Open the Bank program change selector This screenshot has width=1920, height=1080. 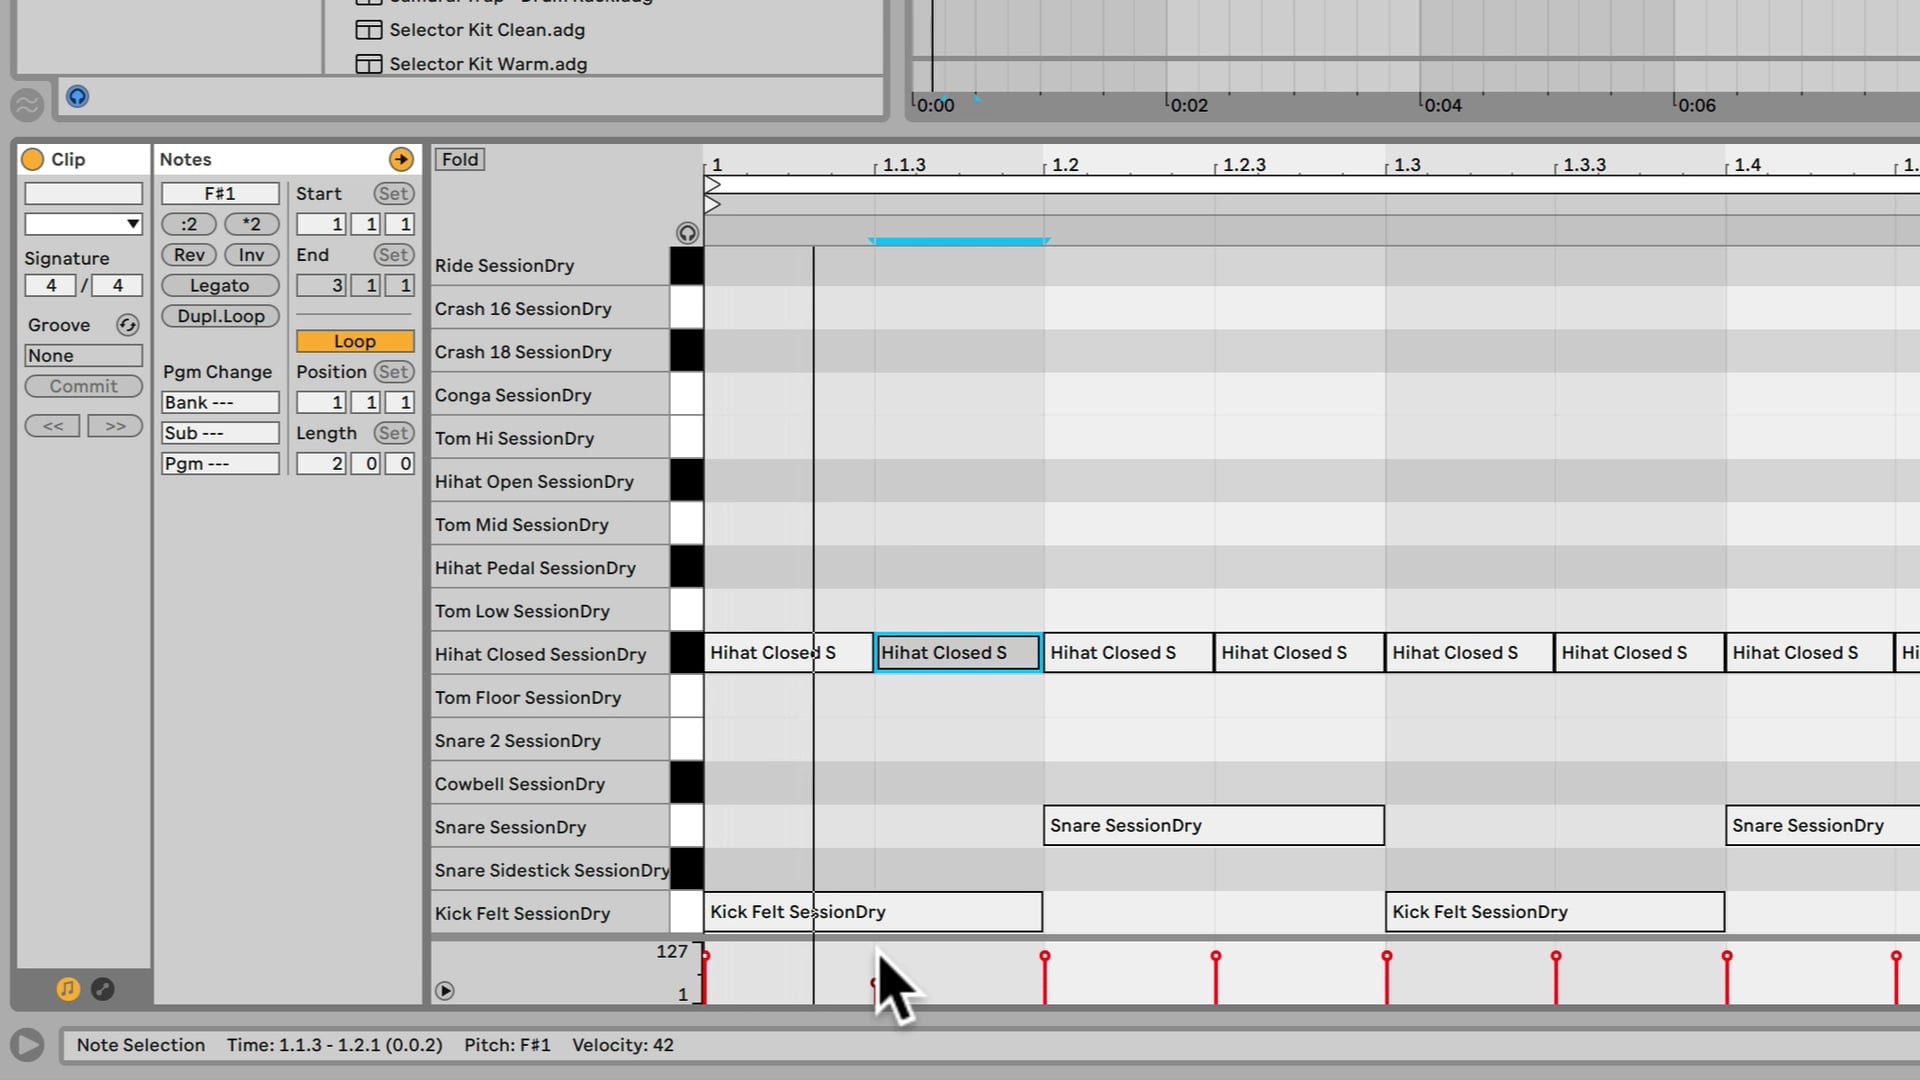pos(220,402)
